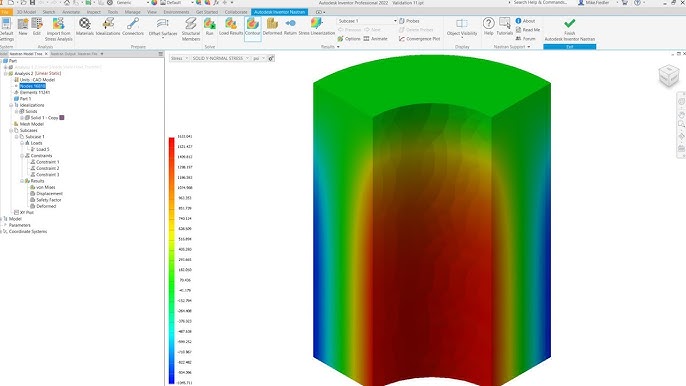Select Nodes 16010 in the tree

click(32, 86)
